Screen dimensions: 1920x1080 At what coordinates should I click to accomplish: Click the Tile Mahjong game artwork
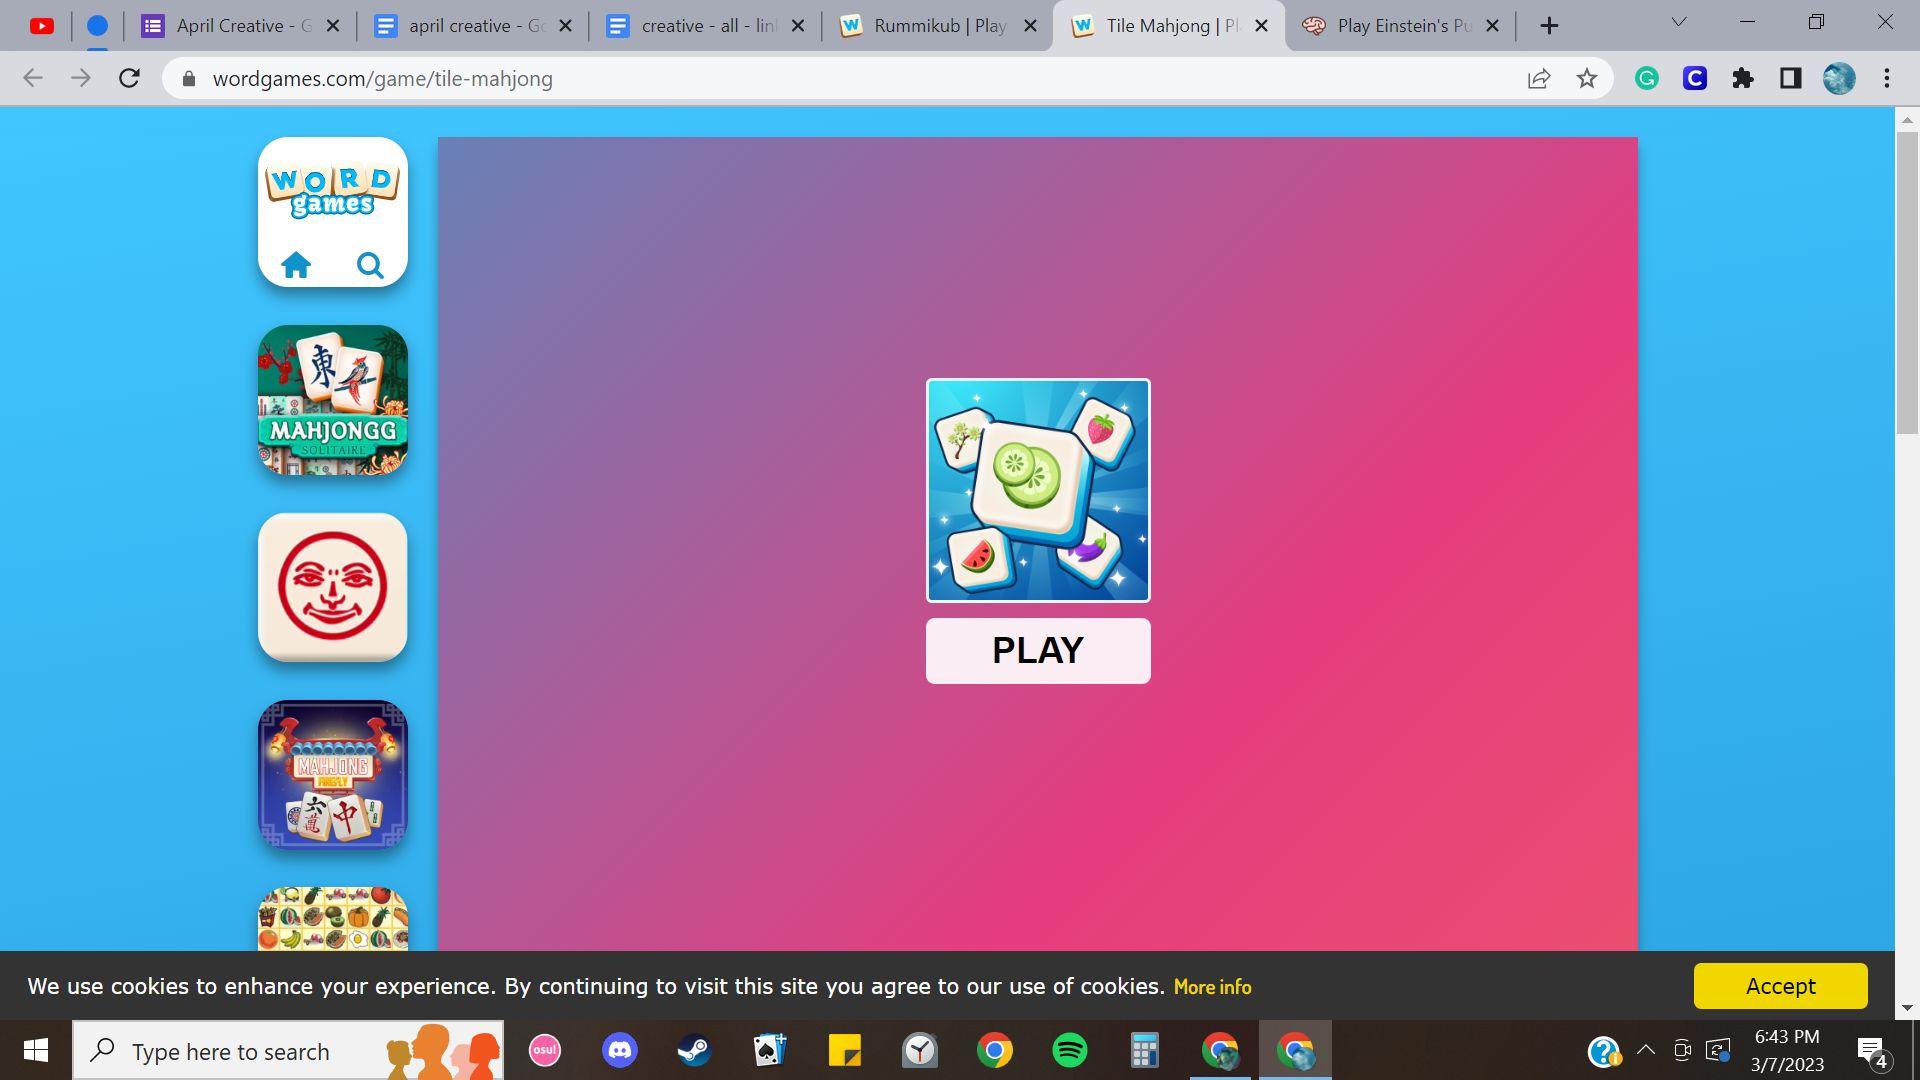click(1038, 490)
